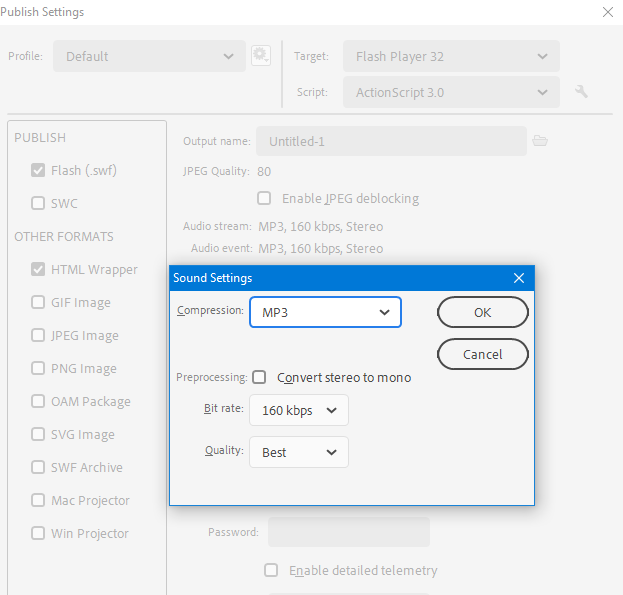Enable SWC publish checkbox
Image resolution: width=623 pixels, height=595 pixels.
38,203
